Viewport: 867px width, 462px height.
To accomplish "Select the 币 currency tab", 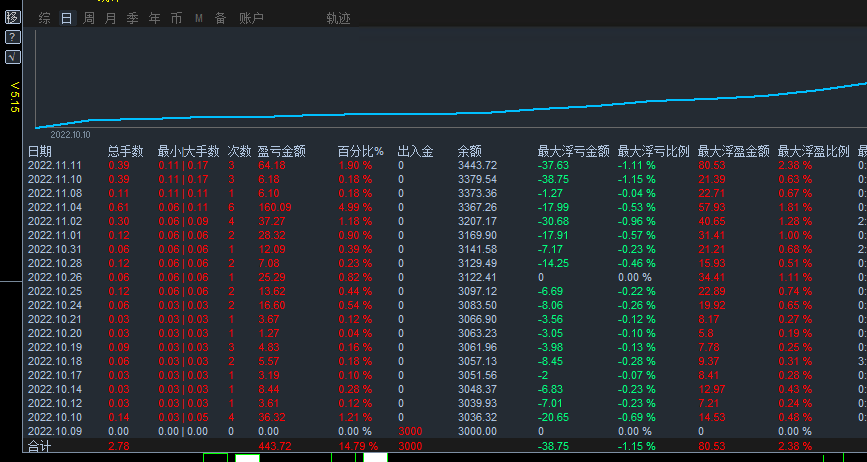I will 176,18.
